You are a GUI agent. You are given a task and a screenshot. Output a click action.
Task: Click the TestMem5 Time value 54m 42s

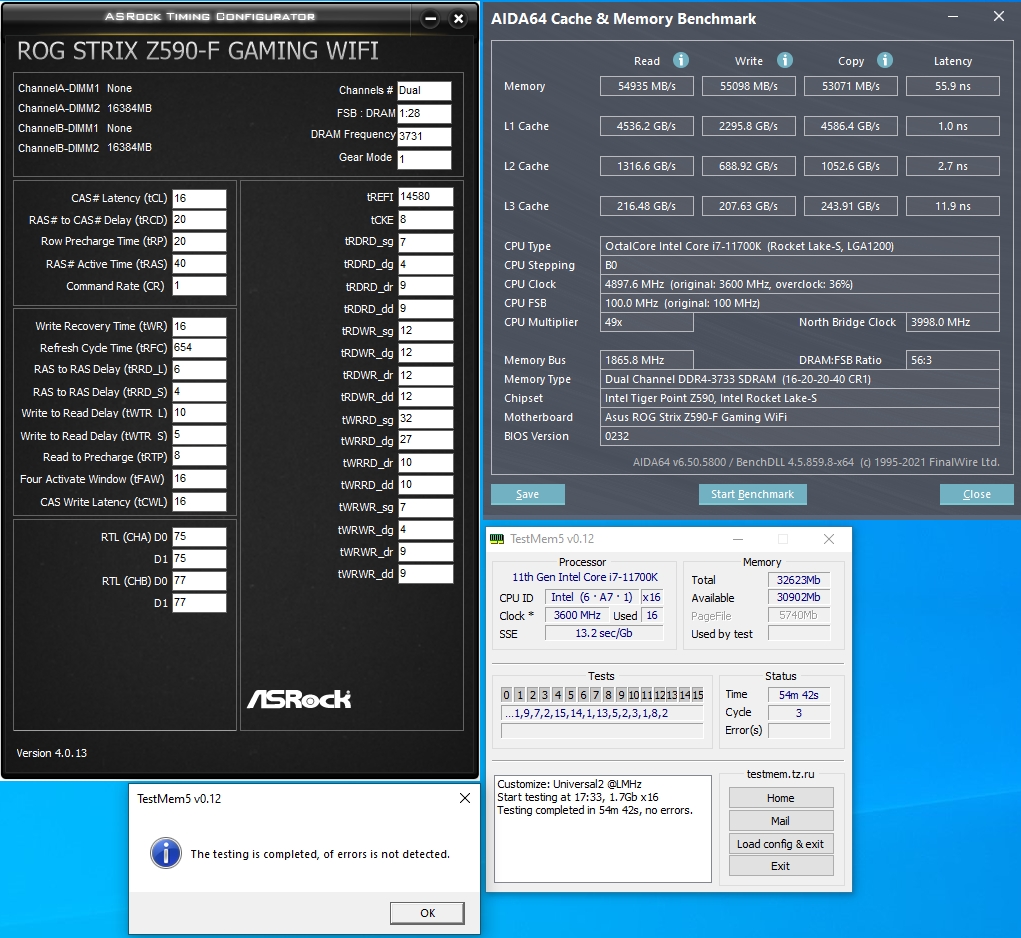pos(799,695)
